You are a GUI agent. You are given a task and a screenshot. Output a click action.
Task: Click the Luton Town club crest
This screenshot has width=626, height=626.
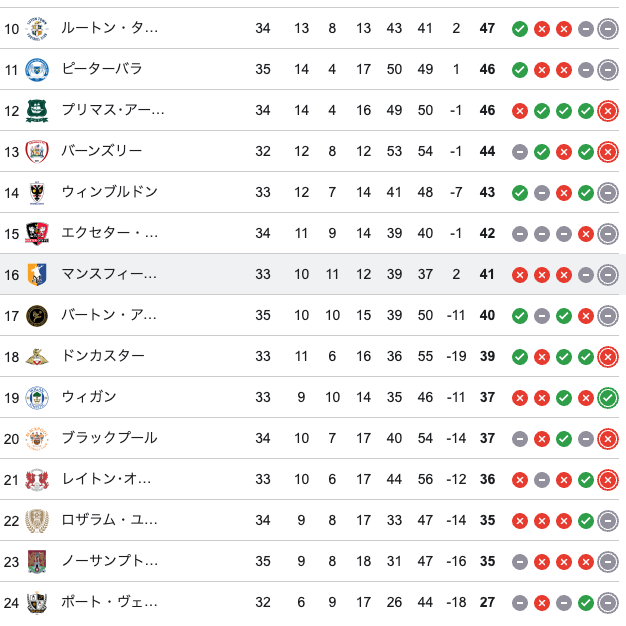(x=37, y=28)
